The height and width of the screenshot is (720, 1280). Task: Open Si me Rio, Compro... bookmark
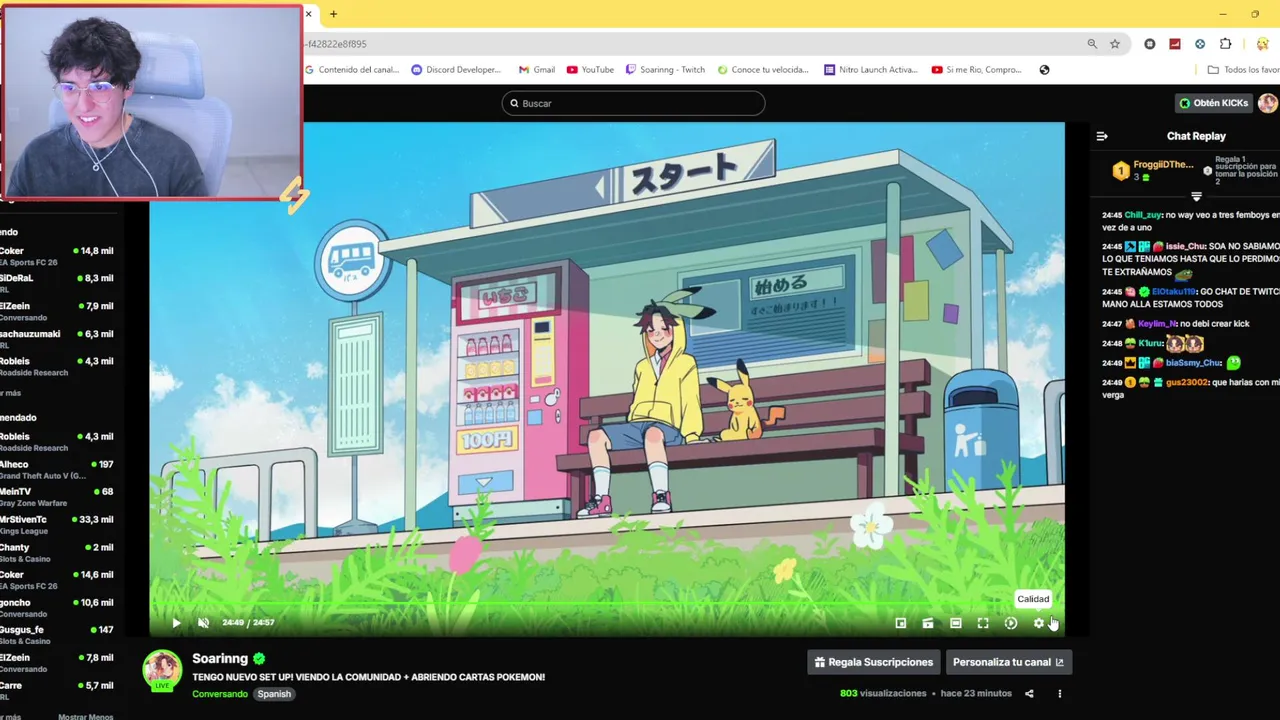pyautogui.click(x=977, y=70)
